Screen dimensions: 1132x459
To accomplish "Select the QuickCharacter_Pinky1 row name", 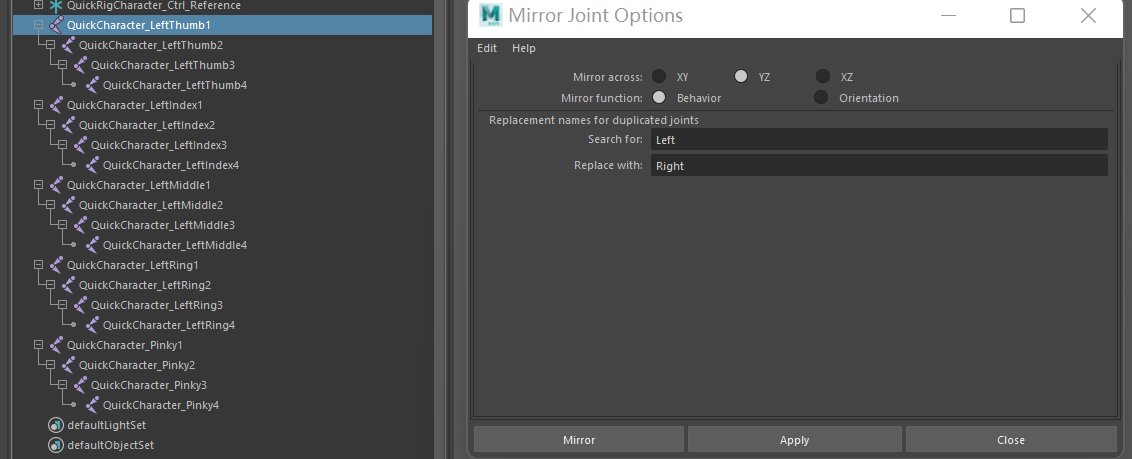I will 125,345.
